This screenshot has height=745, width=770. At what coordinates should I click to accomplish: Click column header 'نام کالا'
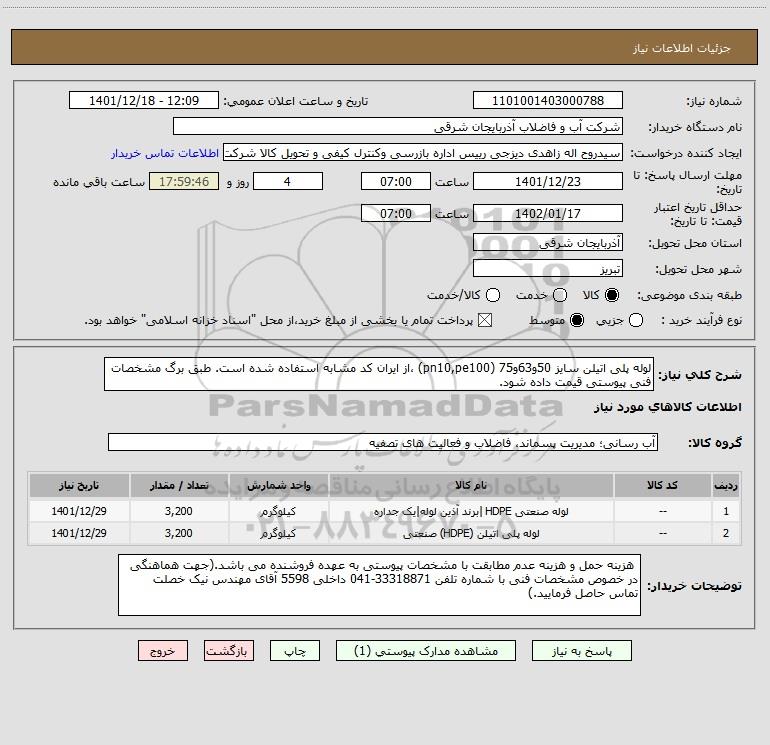(471, 485)
